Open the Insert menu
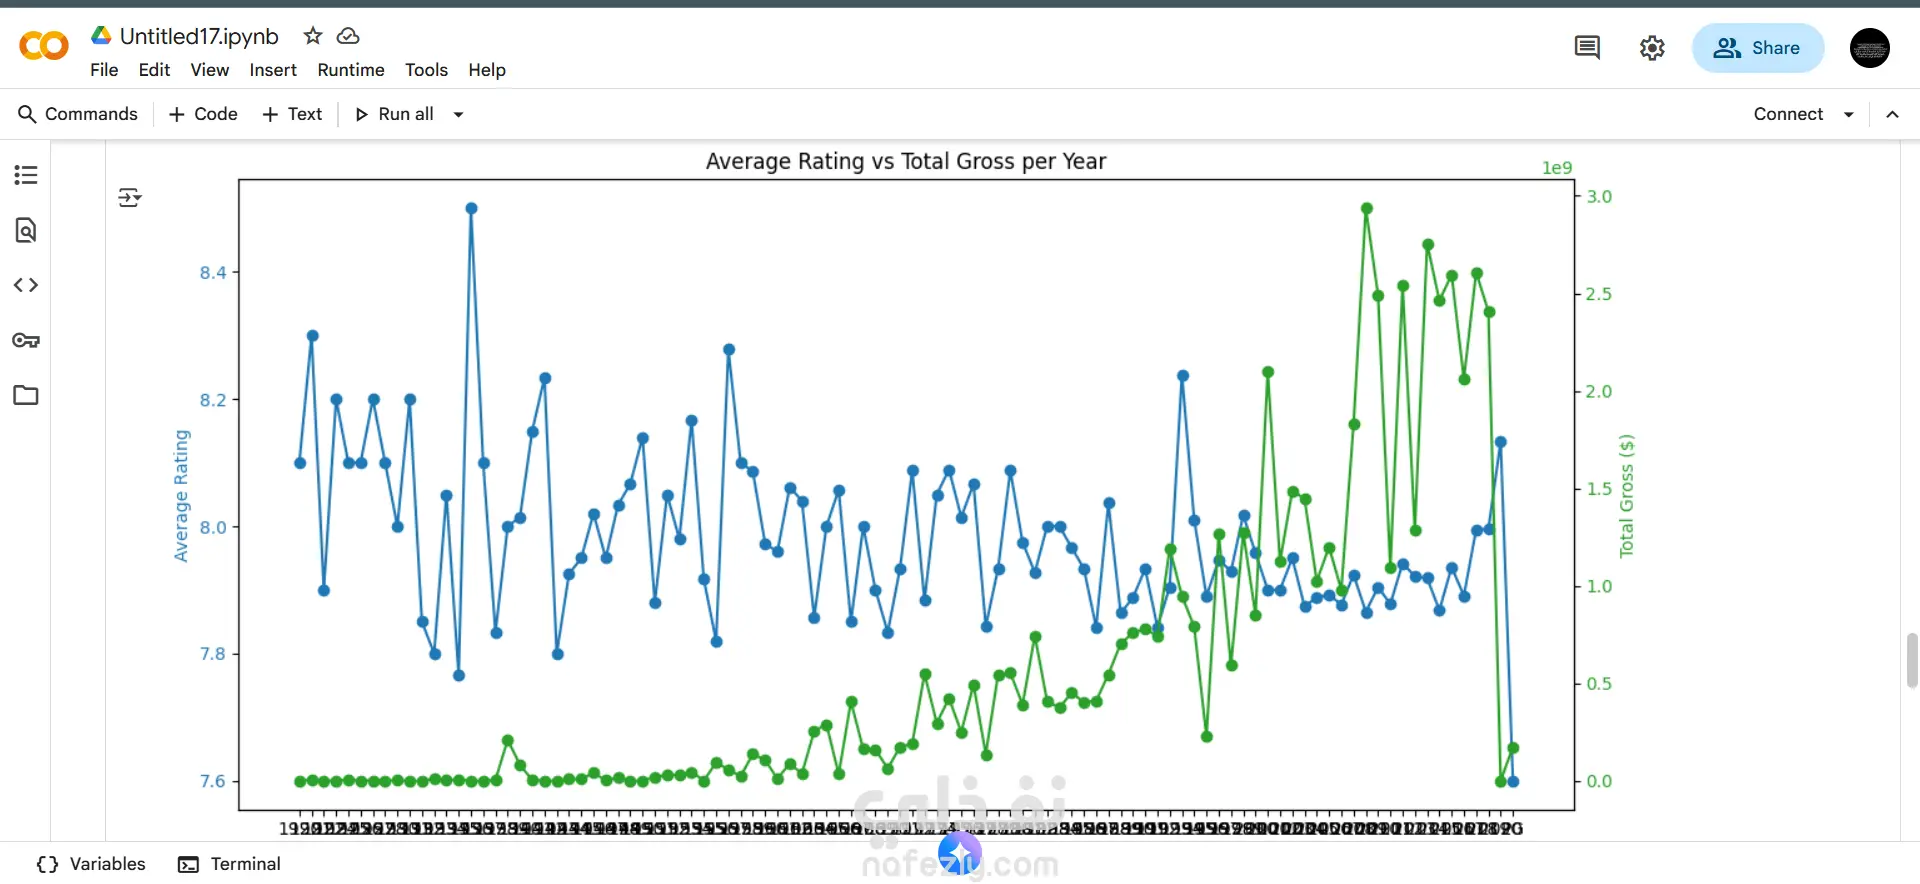The image size is (1920, 884). (273, 70)
